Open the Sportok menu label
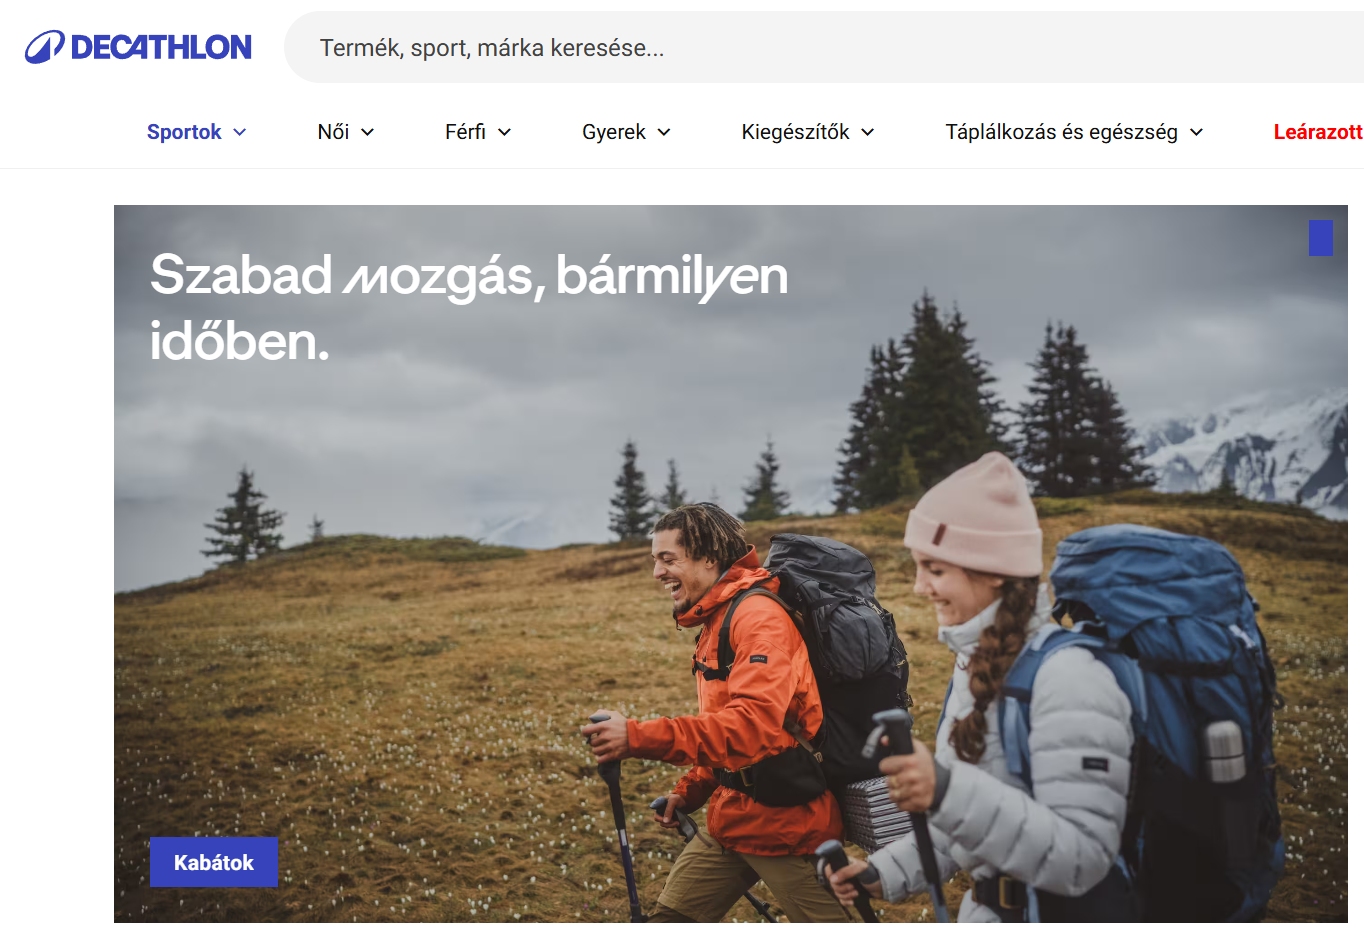 coord(184,132)
